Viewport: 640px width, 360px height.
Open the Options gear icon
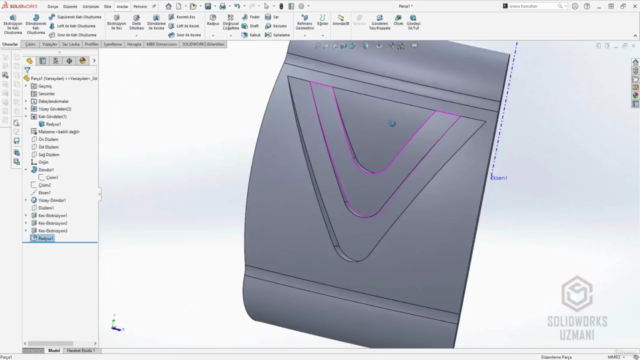(301, 7)
